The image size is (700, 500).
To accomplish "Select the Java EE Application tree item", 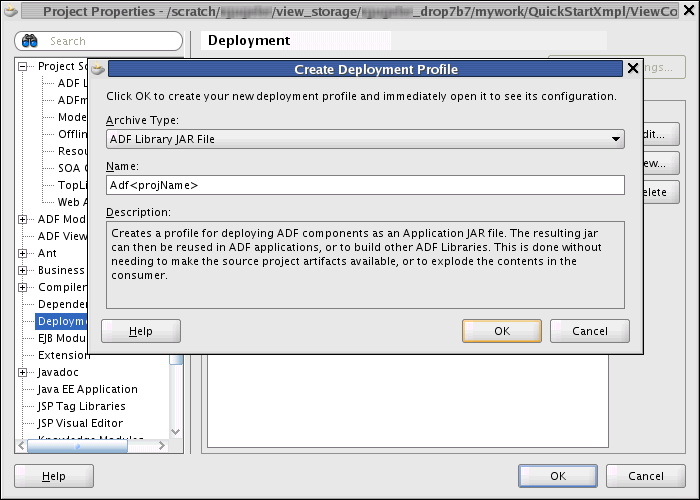I will tap(88, 389).
